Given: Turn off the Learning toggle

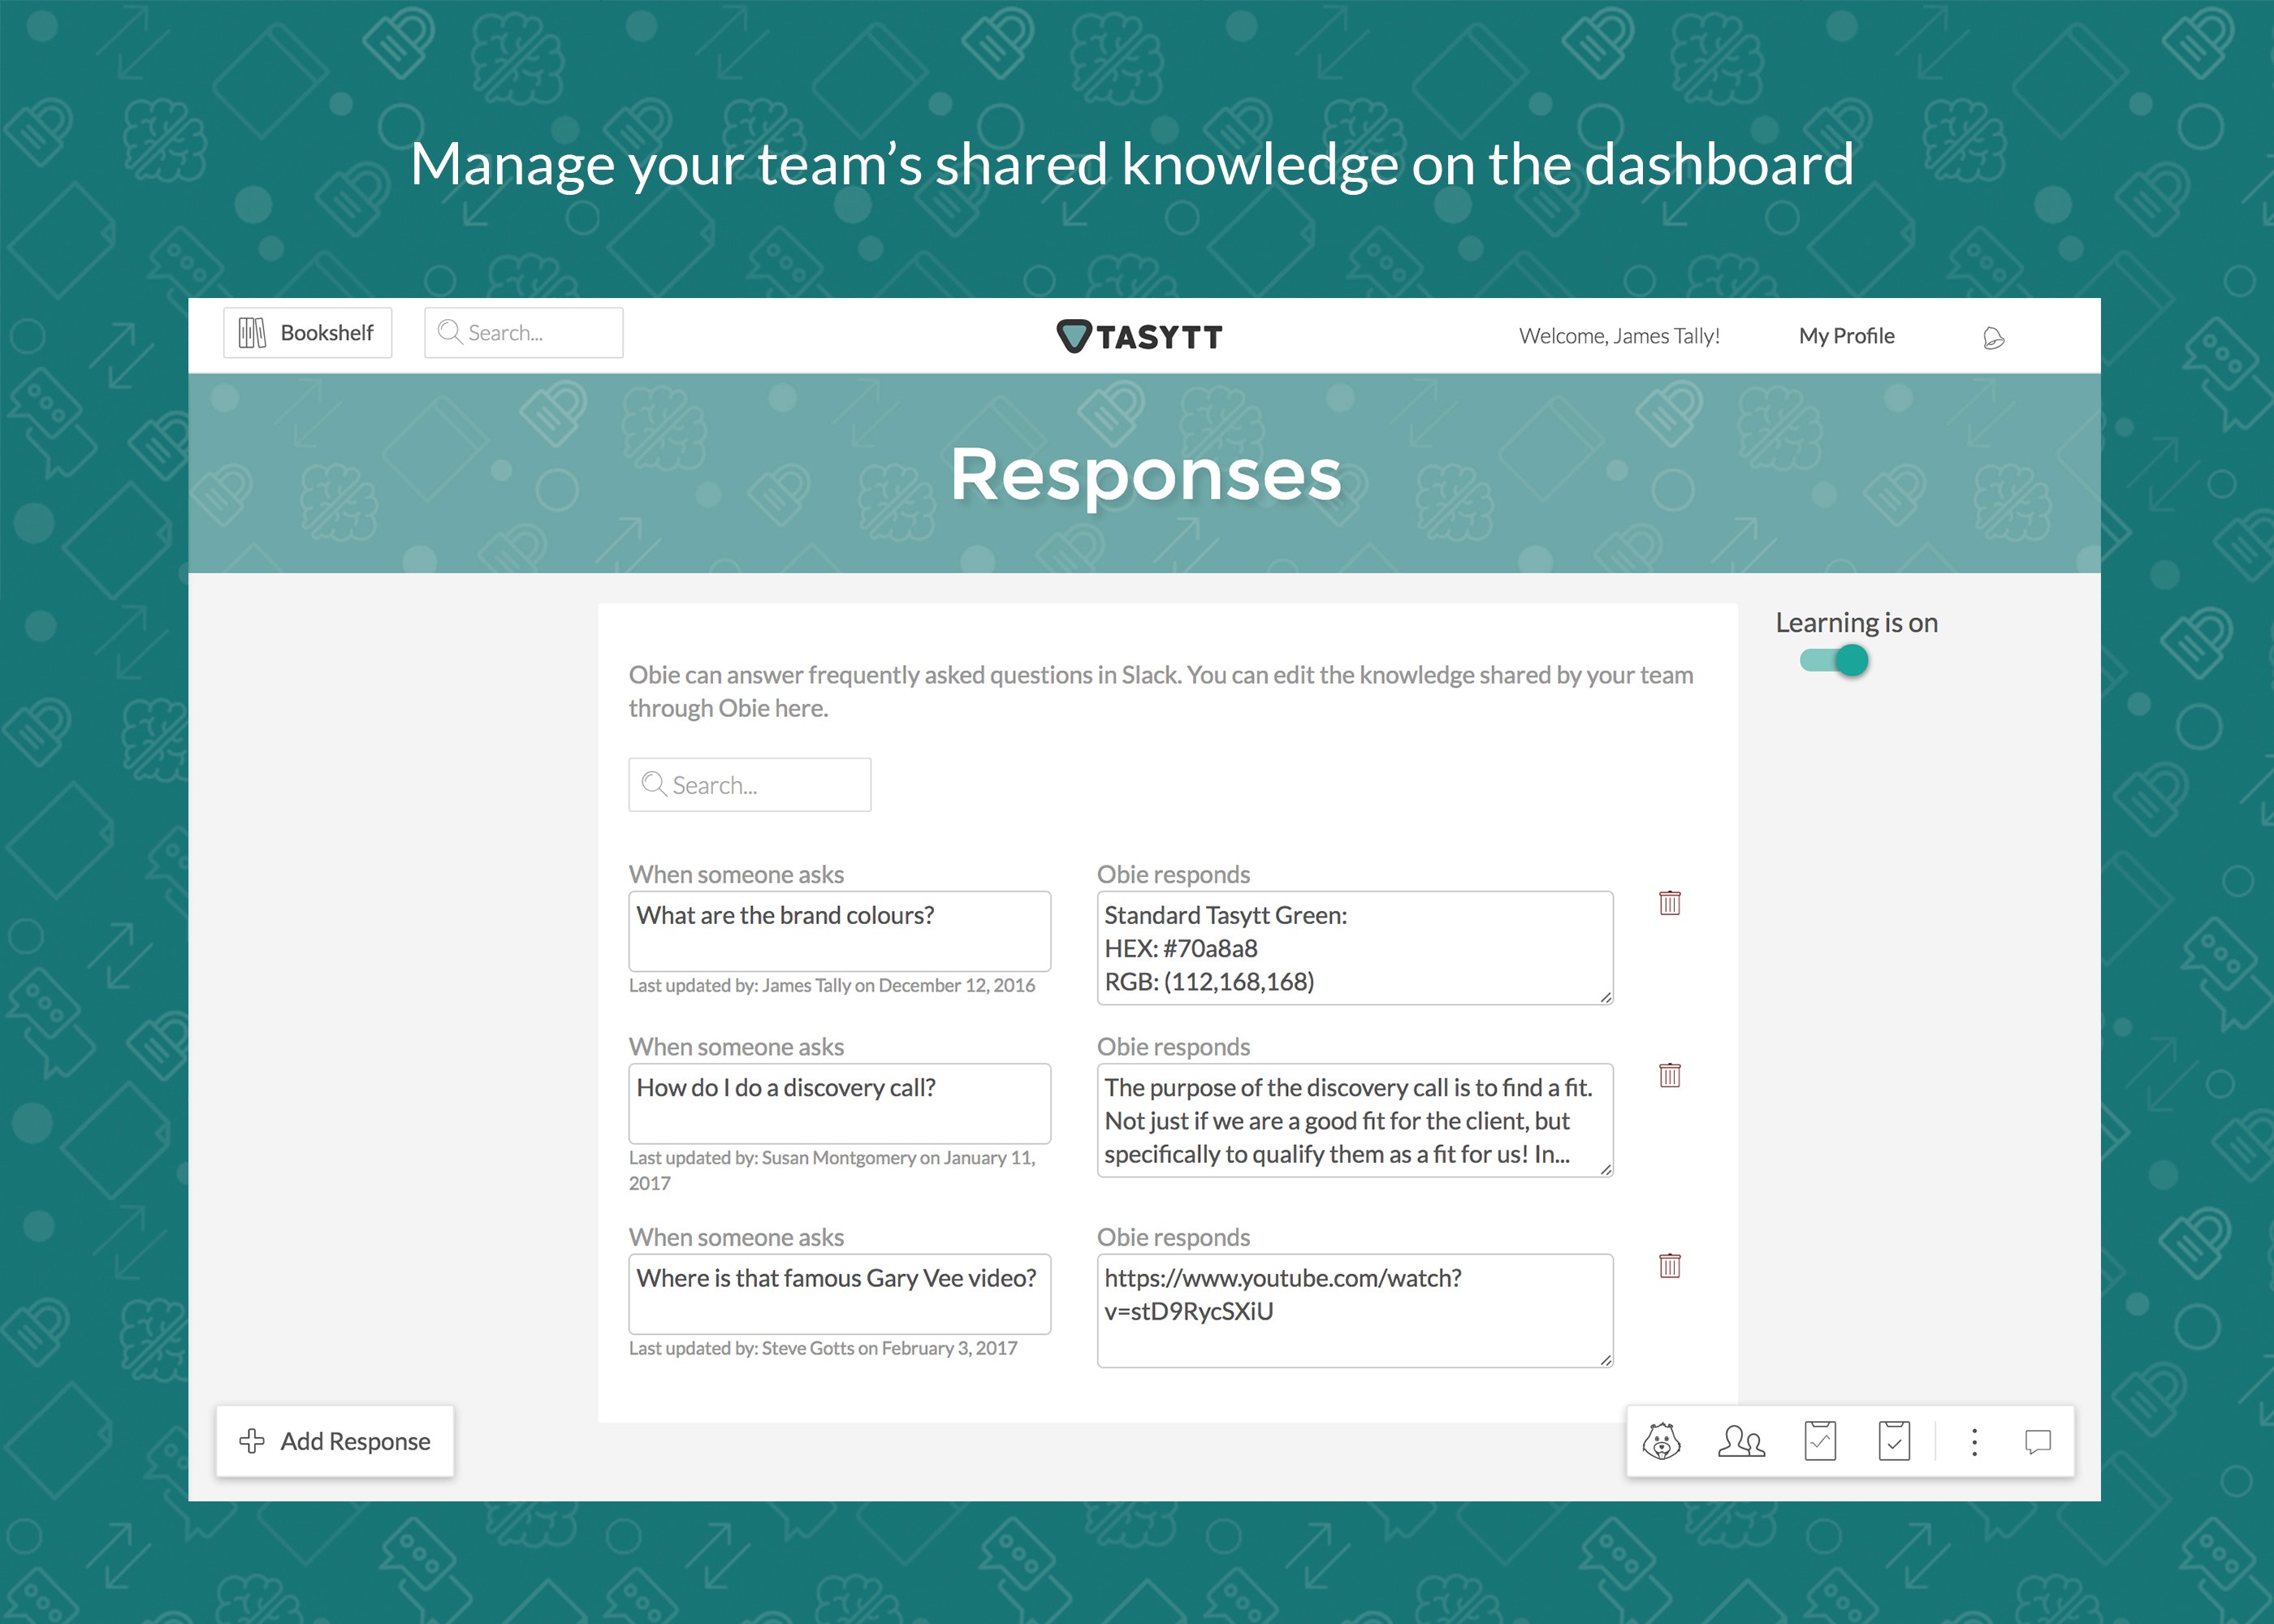Looking at the screenshot, I should point(1835,660).
